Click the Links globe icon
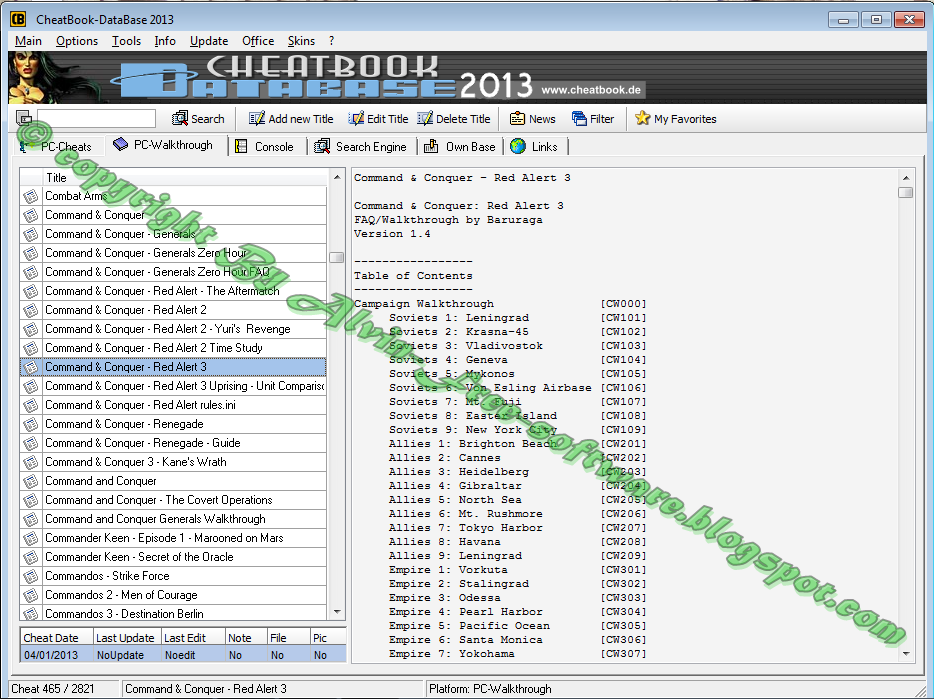The image size is (934, 699). coord(518,146)
